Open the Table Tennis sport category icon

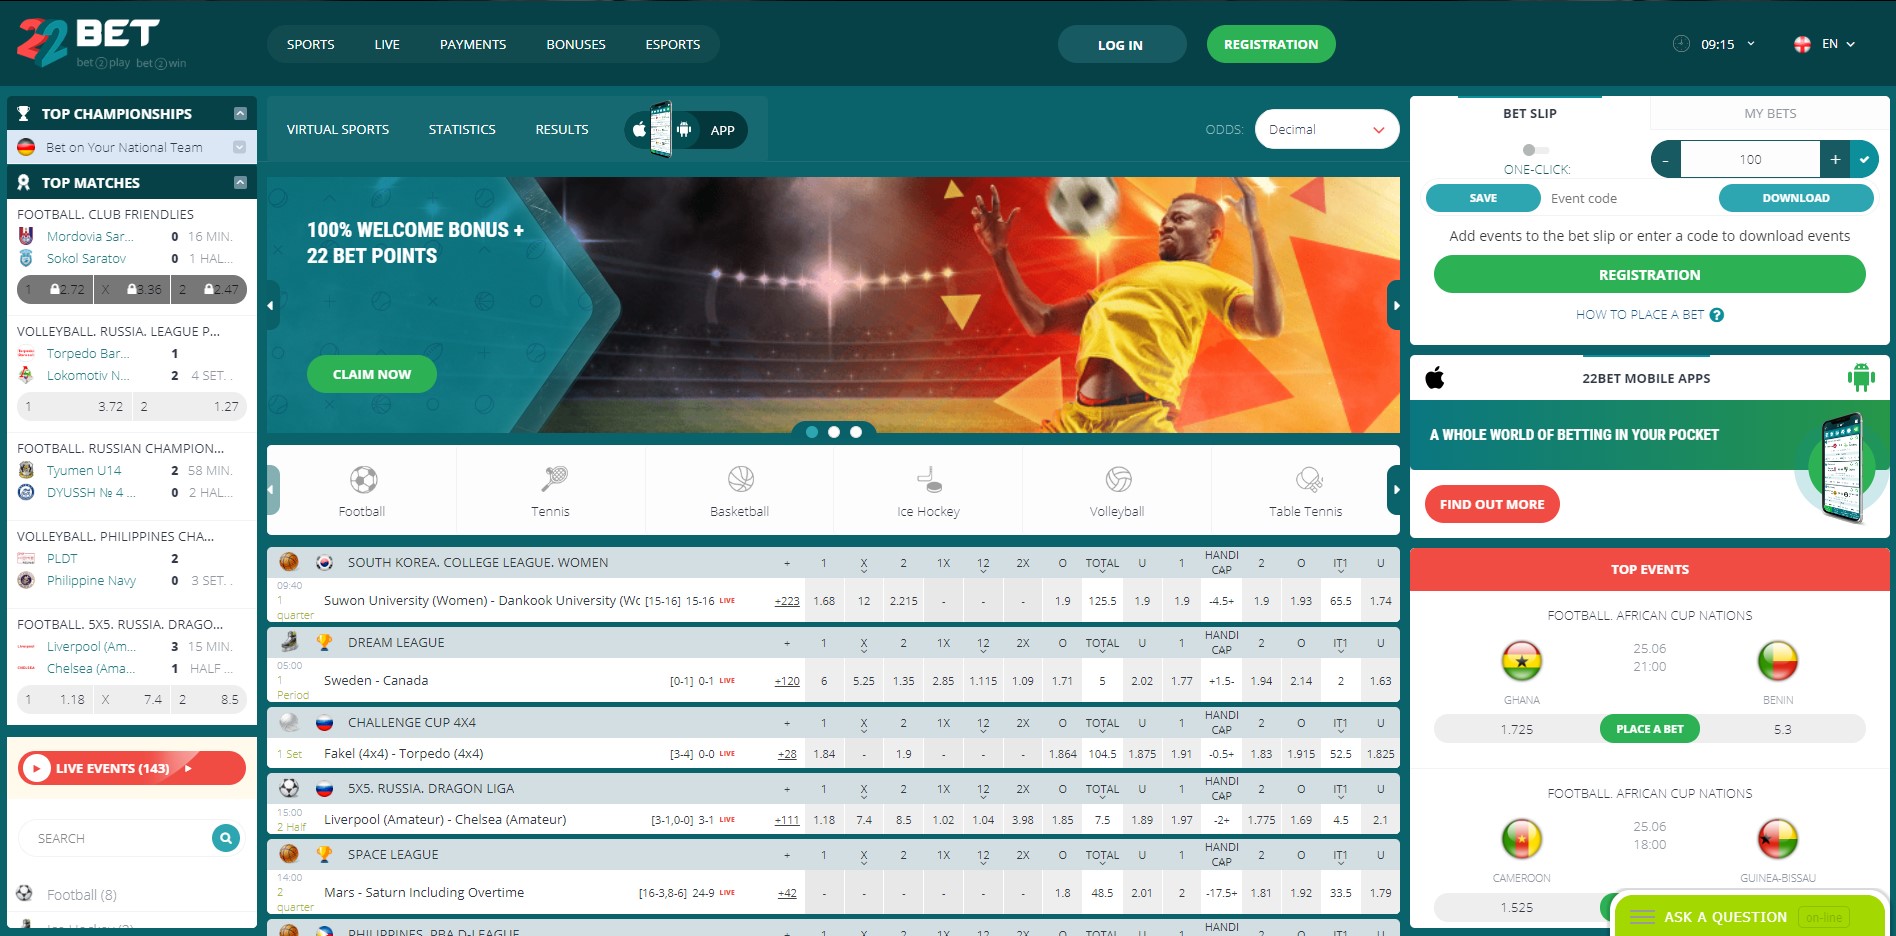coord(1308,480)
